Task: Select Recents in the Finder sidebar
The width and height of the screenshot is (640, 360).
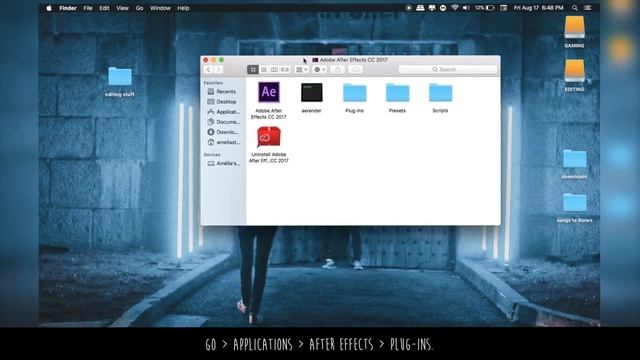Action: coord(222,91)
